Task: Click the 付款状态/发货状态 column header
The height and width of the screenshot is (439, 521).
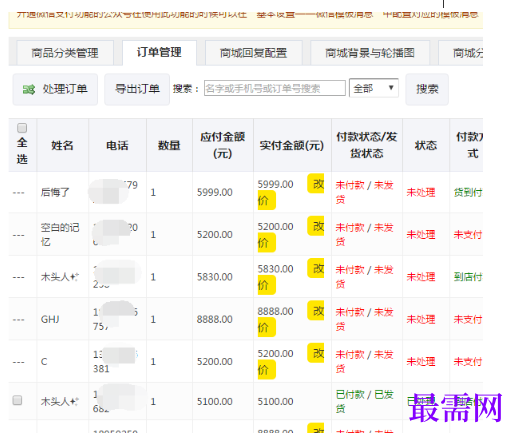Action: coord(367,145)
